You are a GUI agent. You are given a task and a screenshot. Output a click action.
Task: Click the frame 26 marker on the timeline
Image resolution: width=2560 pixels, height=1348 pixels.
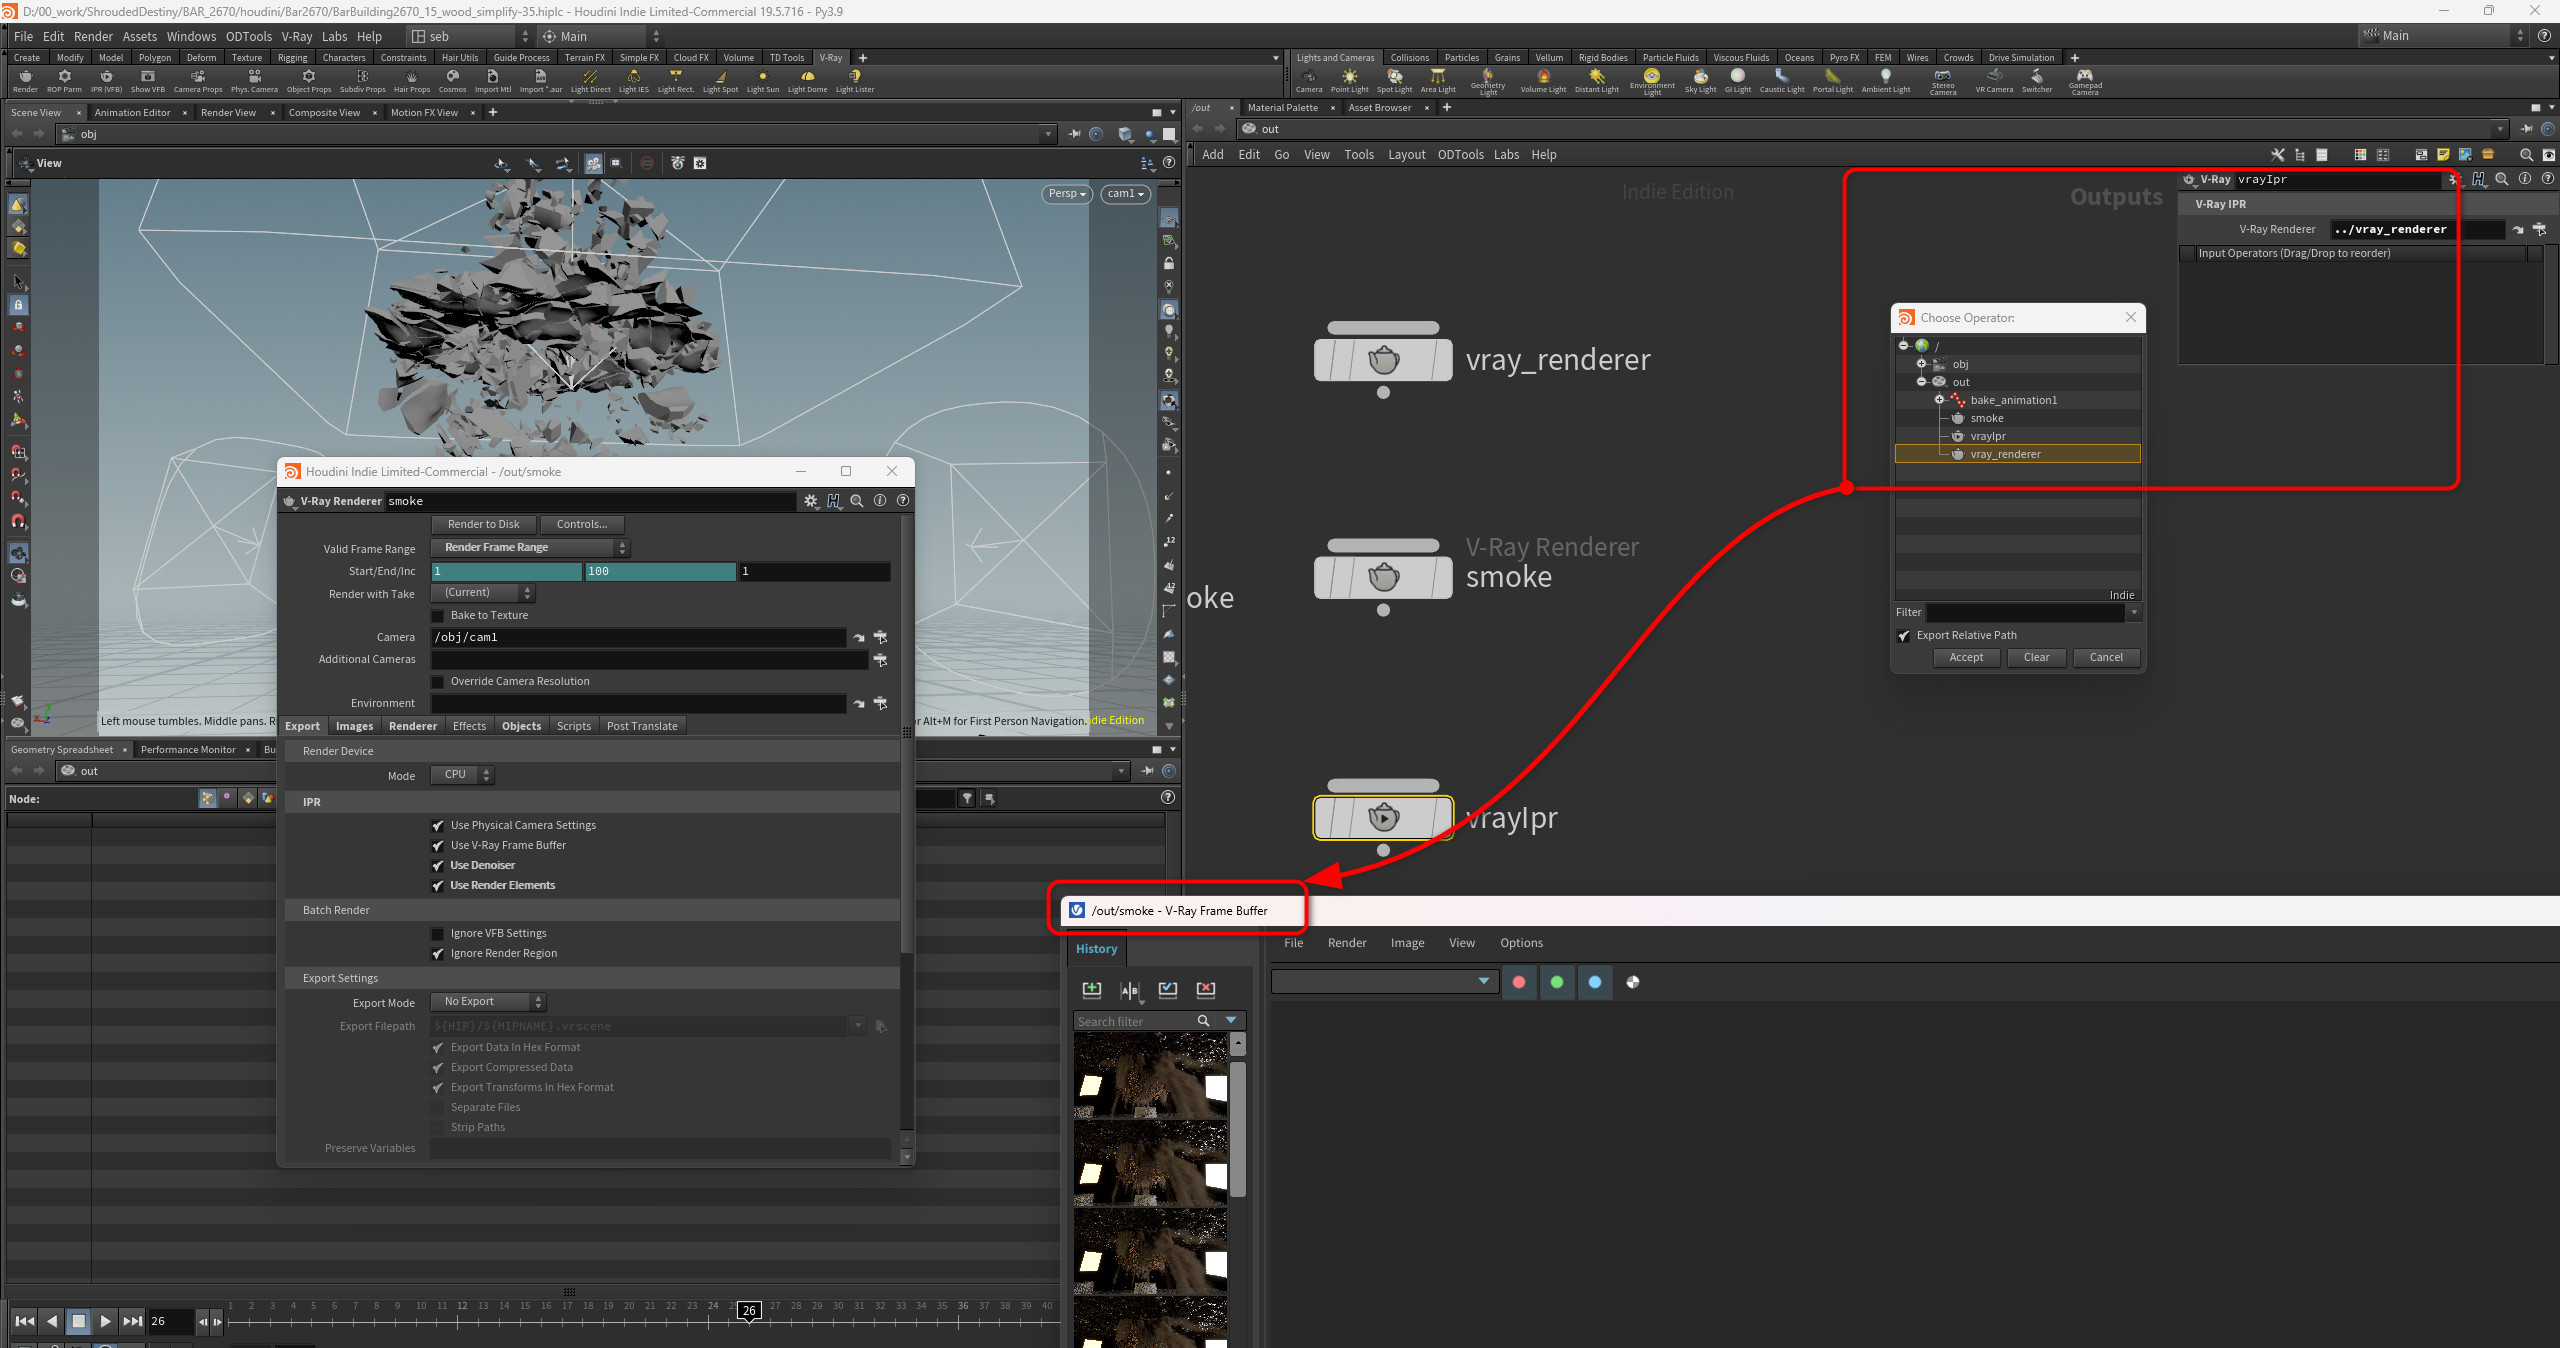(x=749, y=1311)
